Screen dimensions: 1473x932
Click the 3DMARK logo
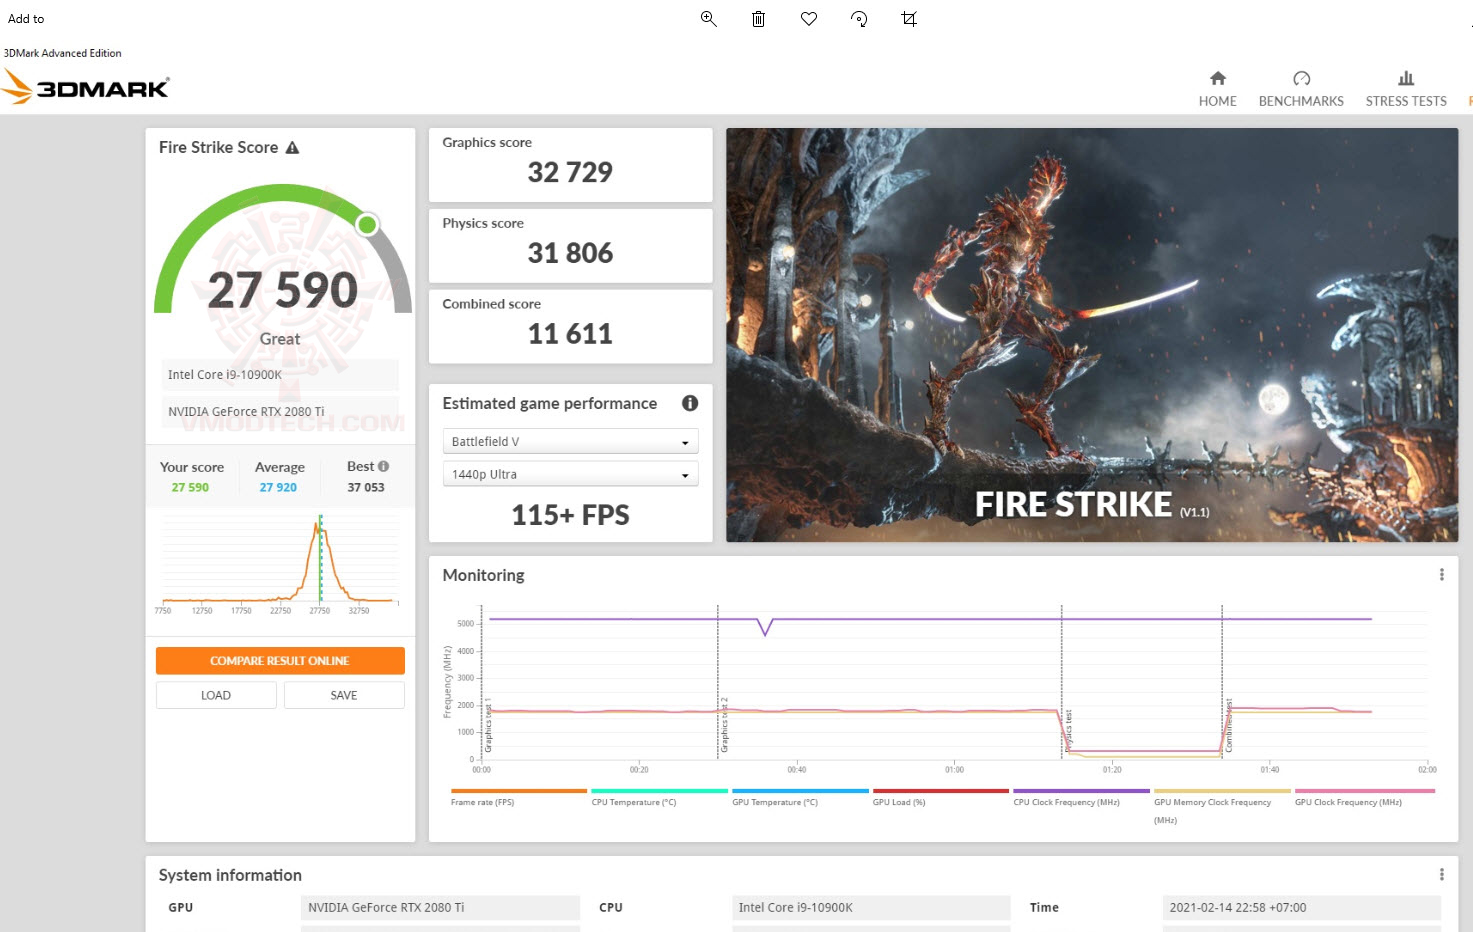87,87
